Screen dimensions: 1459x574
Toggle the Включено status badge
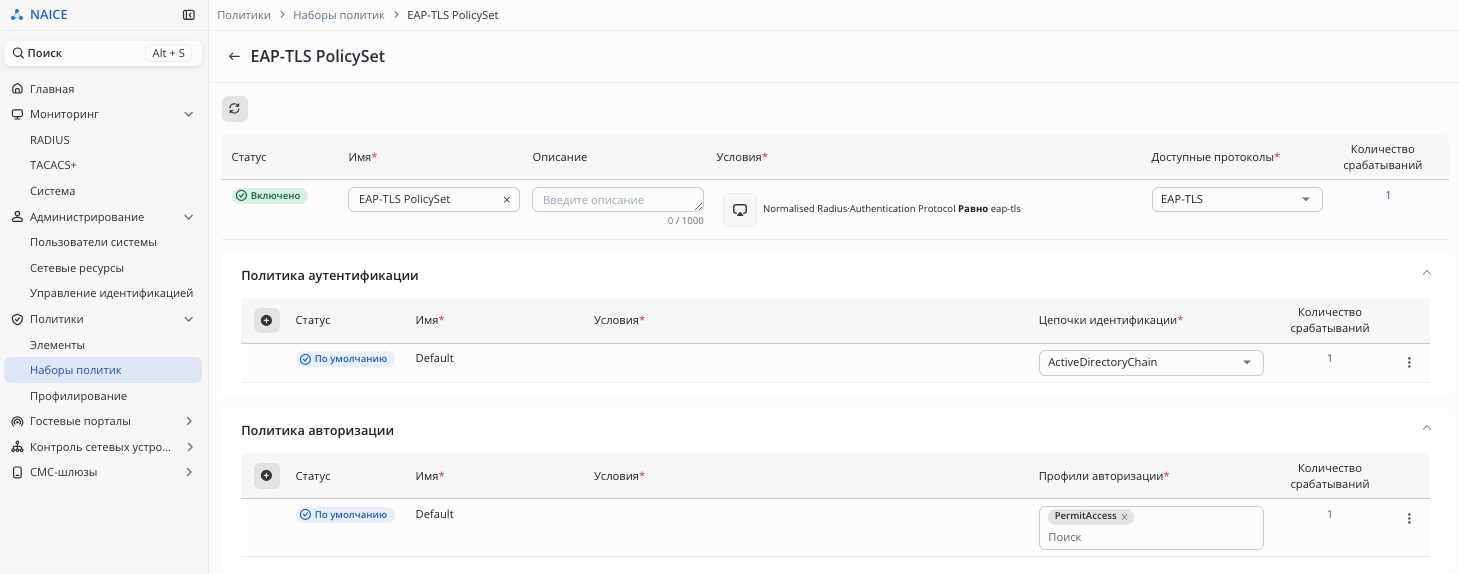click(270, 196)
